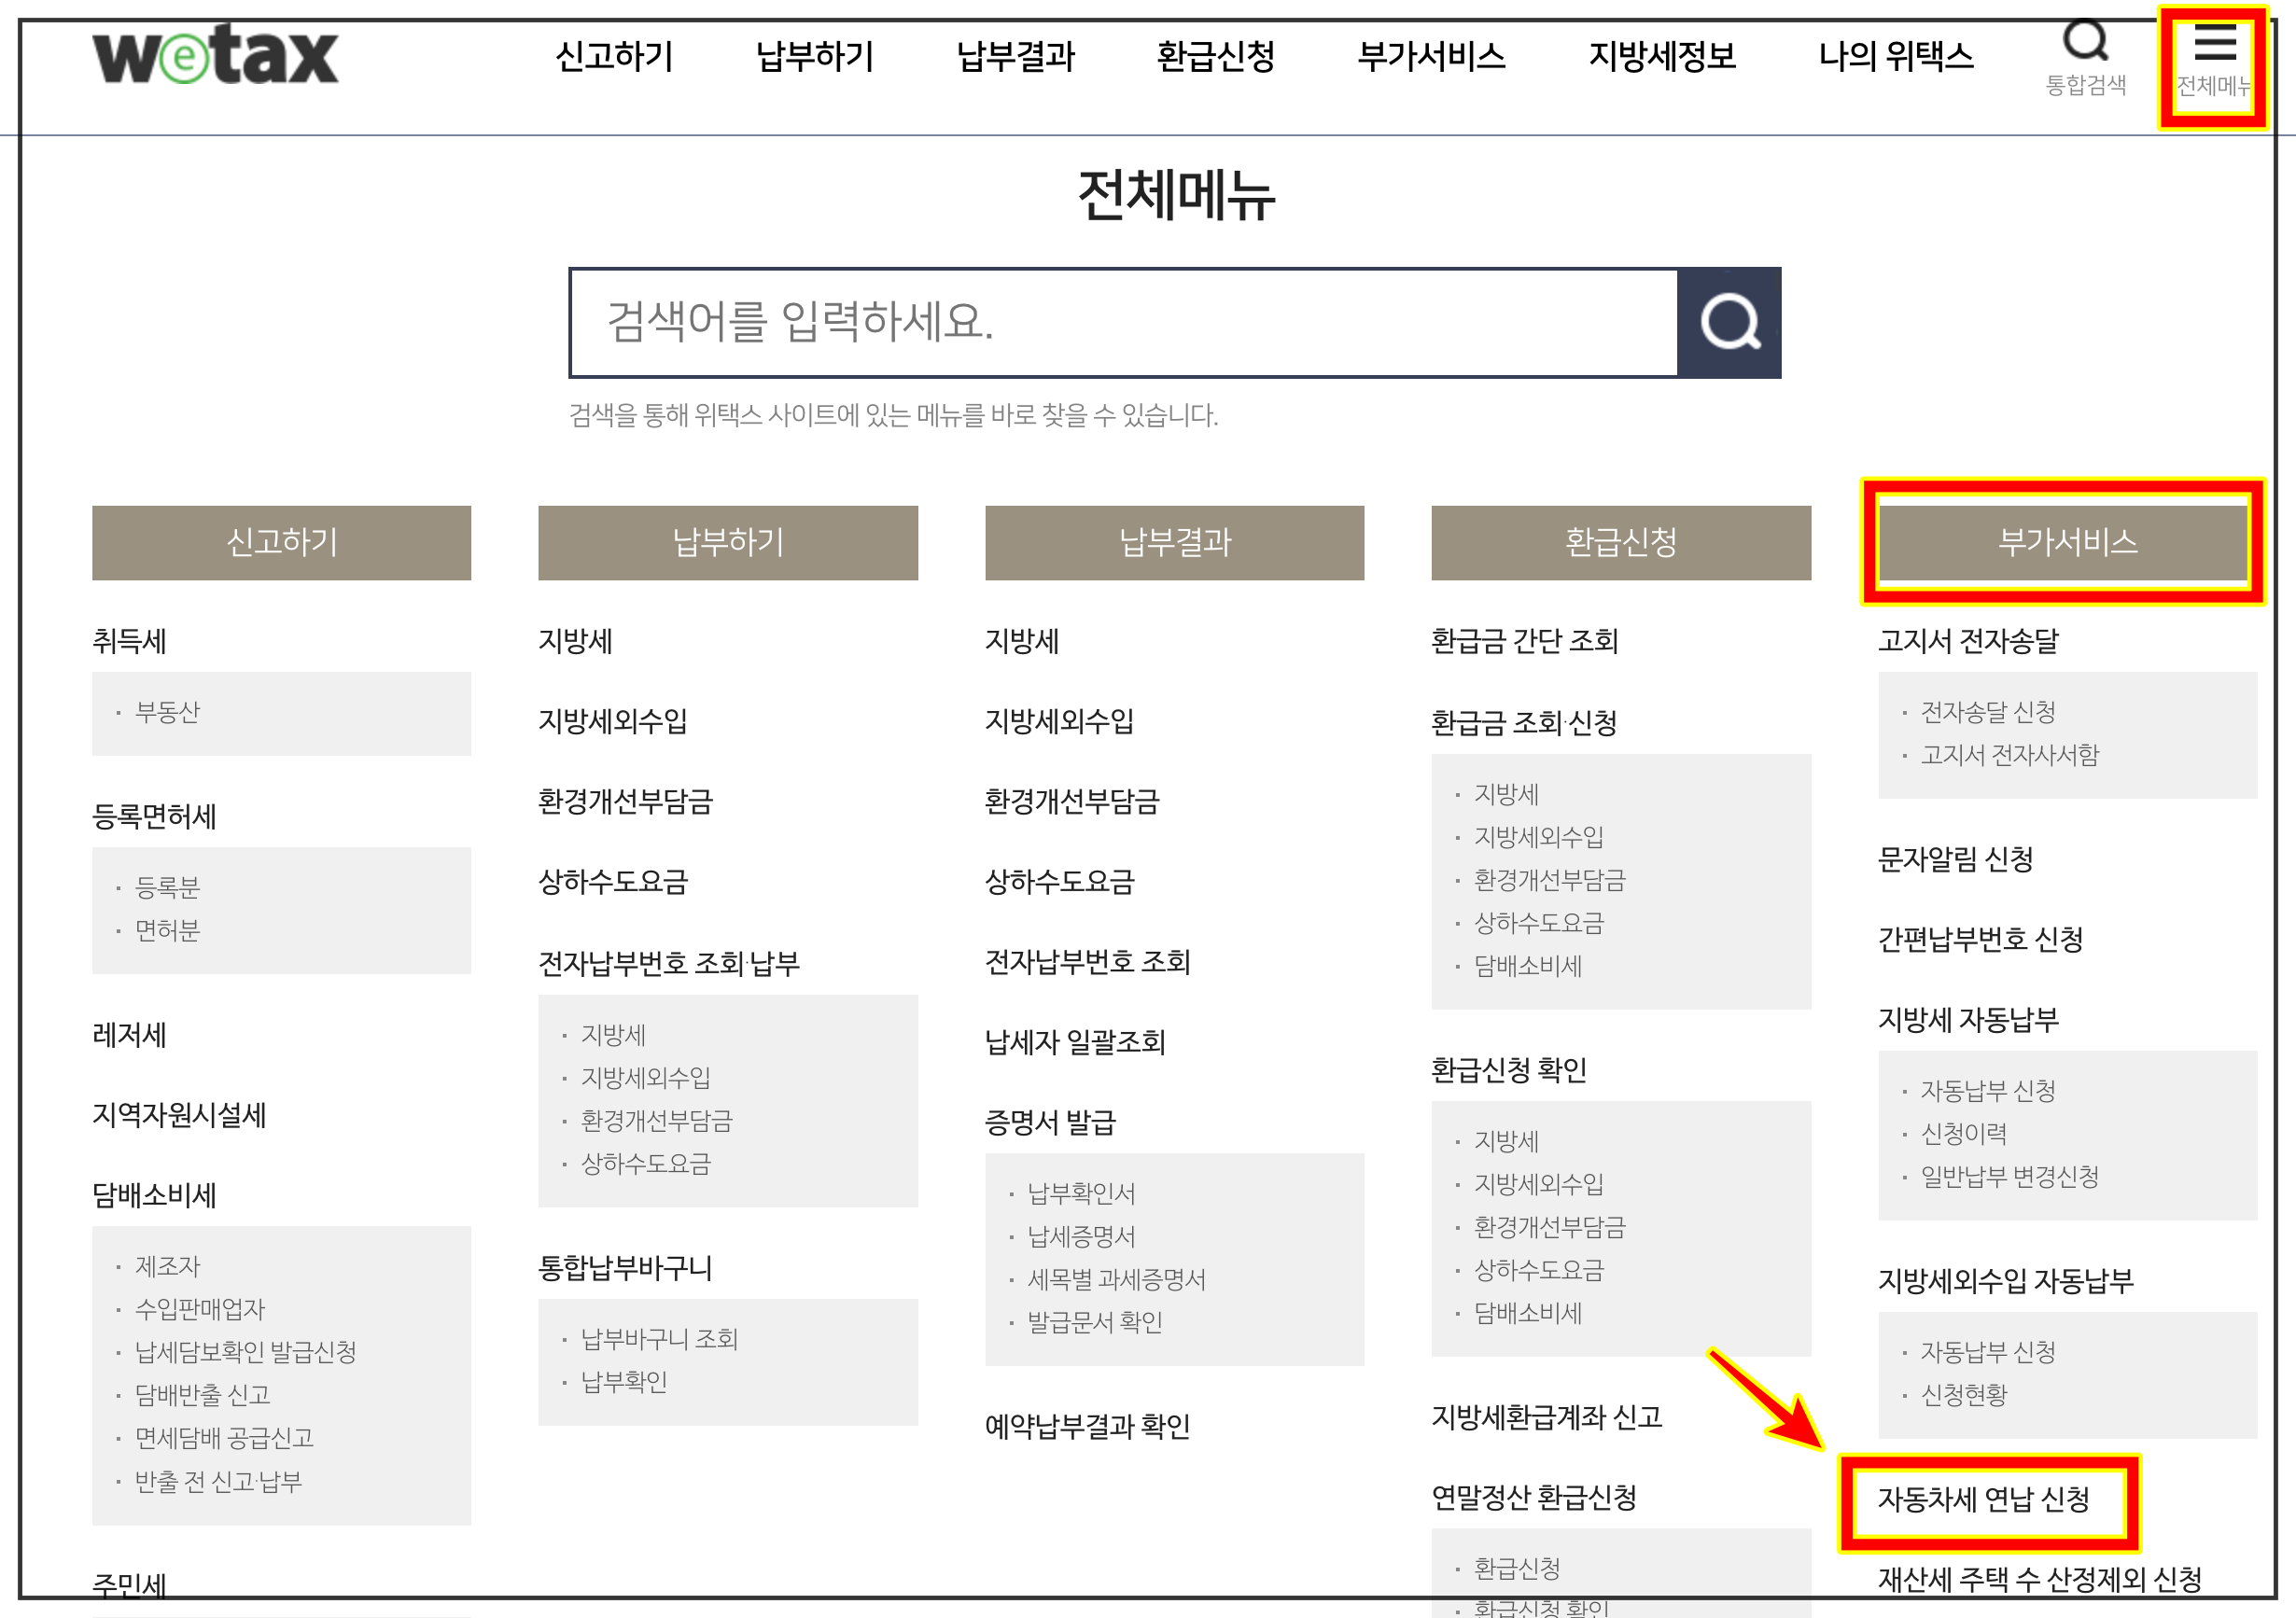Open 전자송달 신청 under 고지서 전자송달
This screenshot has width=2296, height=1618.
pos(1987,712)
